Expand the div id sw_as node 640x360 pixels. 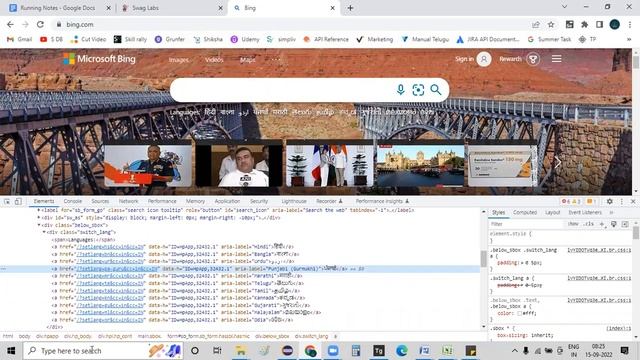(39, 218)
